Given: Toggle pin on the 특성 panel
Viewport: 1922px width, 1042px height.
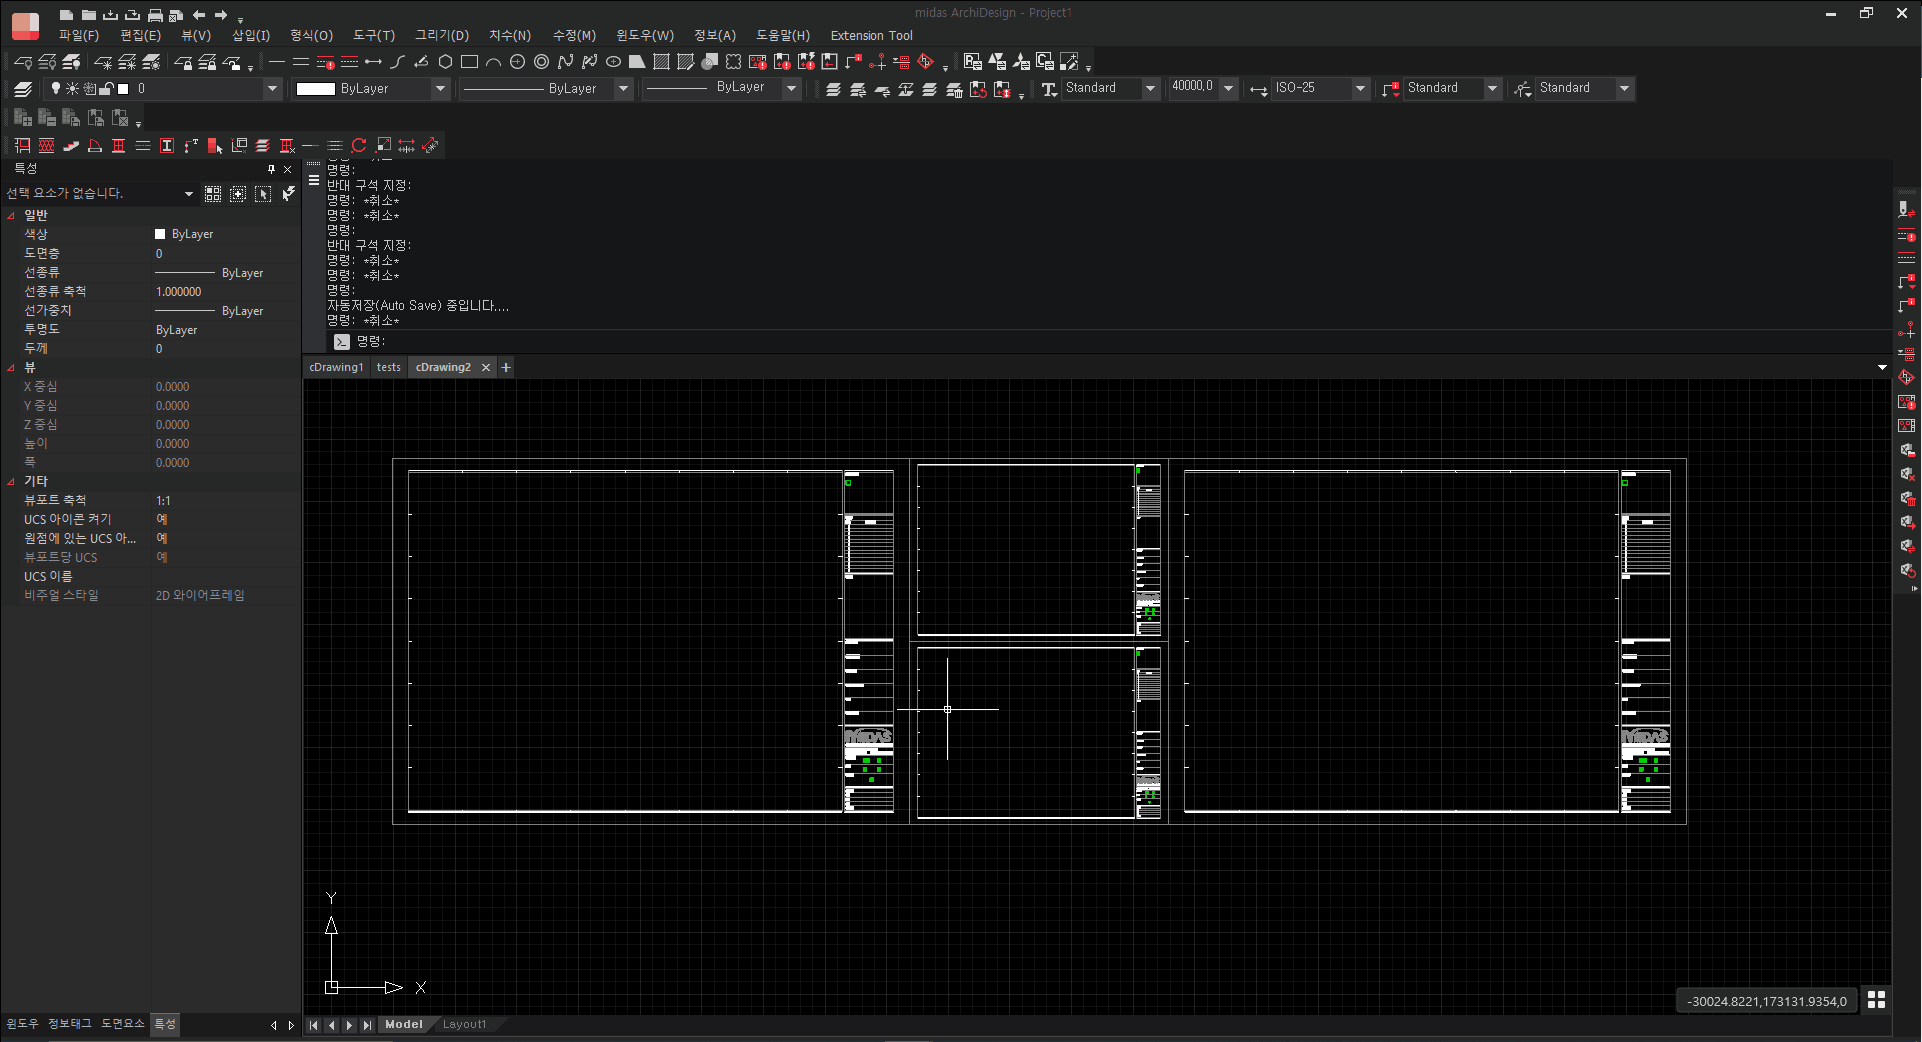Looking at the screenshot, I should click(x=271, y=170).
